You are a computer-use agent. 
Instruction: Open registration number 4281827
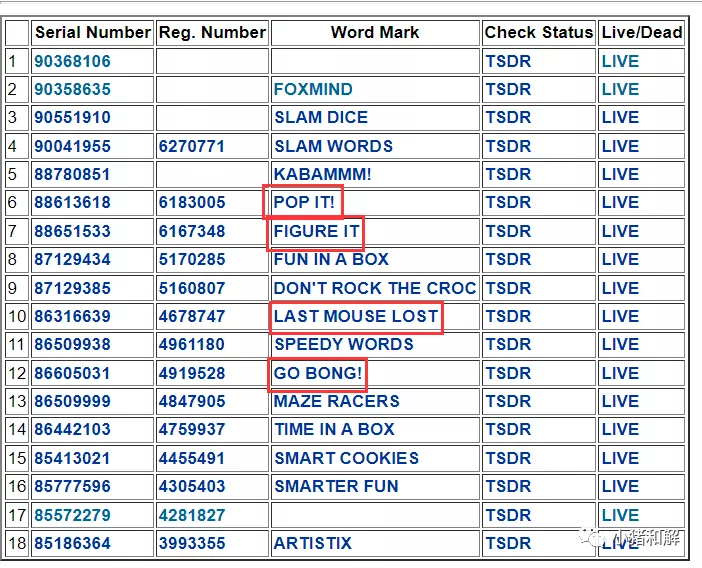pos(192,515)
